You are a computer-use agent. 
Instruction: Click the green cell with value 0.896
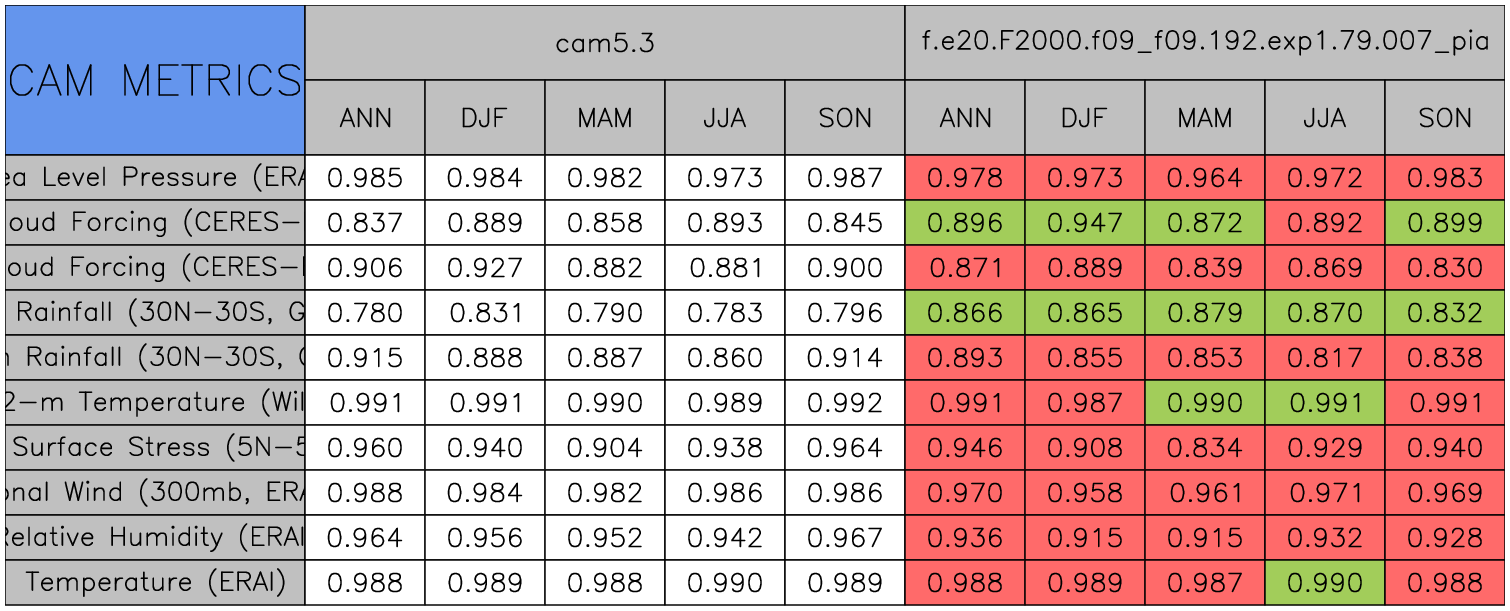[965, 223]
